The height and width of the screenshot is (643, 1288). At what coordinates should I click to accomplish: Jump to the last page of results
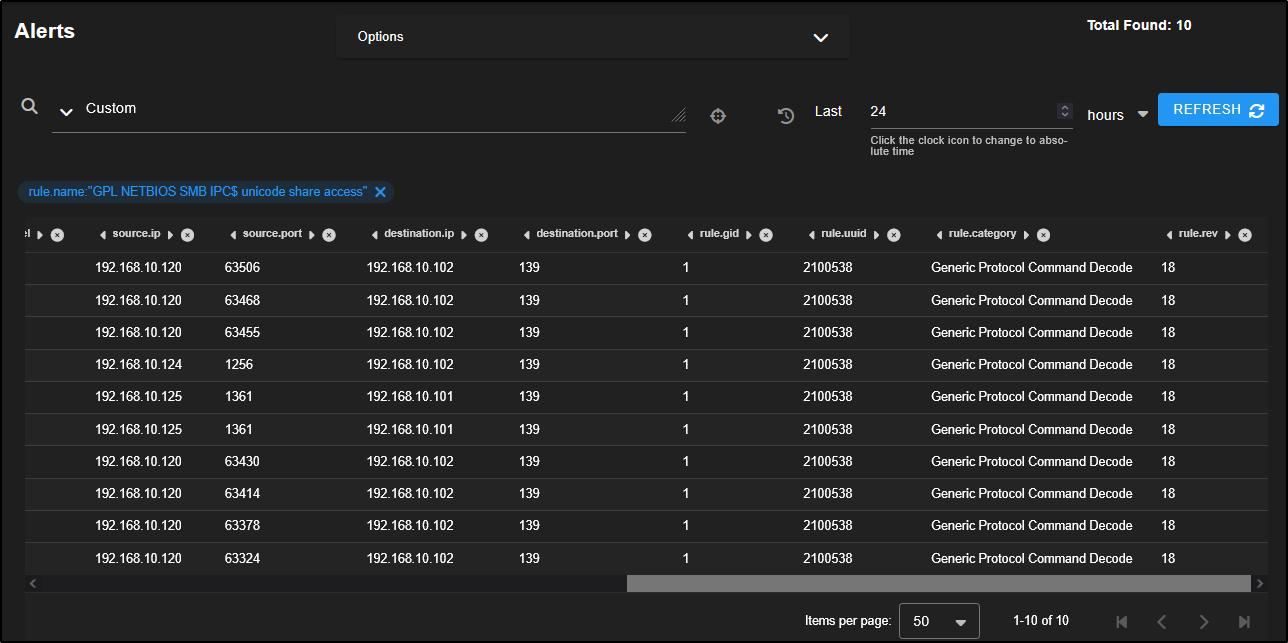tap(1244, 622)
